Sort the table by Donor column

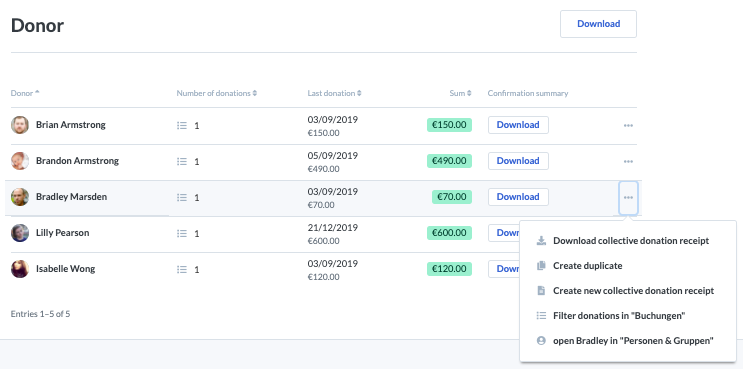pyautogui.click(x=25, y=93)
